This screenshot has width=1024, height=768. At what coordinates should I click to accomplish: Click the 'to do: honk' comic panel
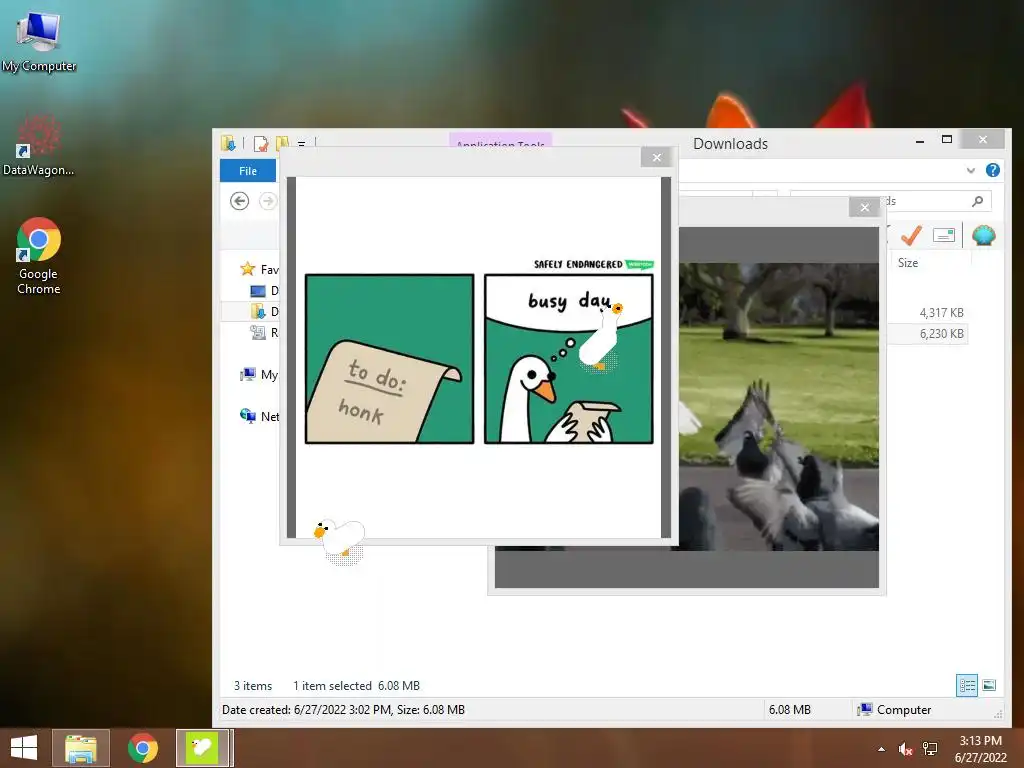[389, 359]
